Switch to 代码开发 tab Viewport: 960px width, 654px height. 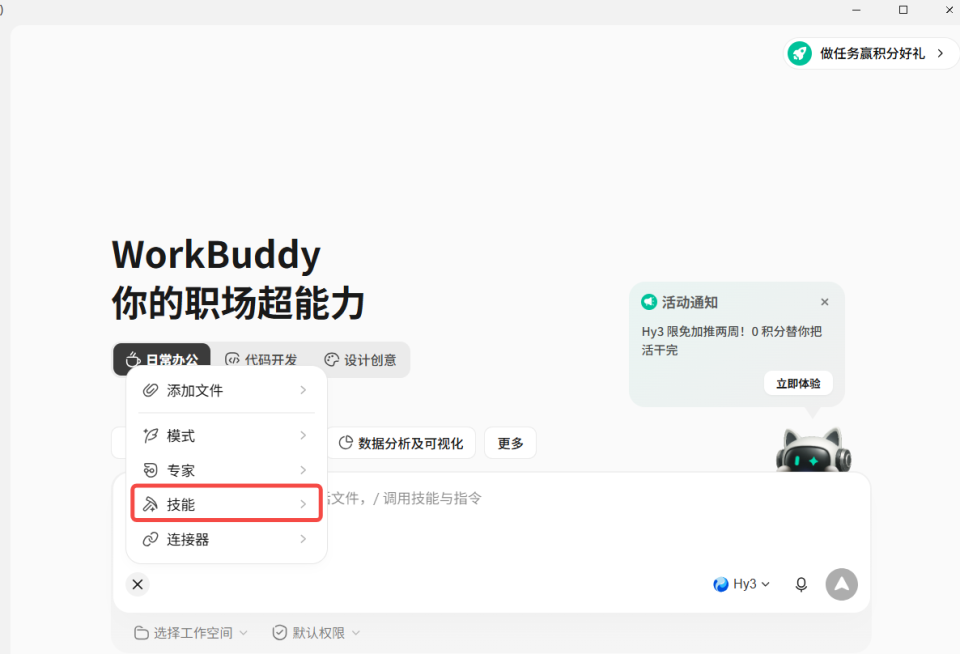coord(261,359)
